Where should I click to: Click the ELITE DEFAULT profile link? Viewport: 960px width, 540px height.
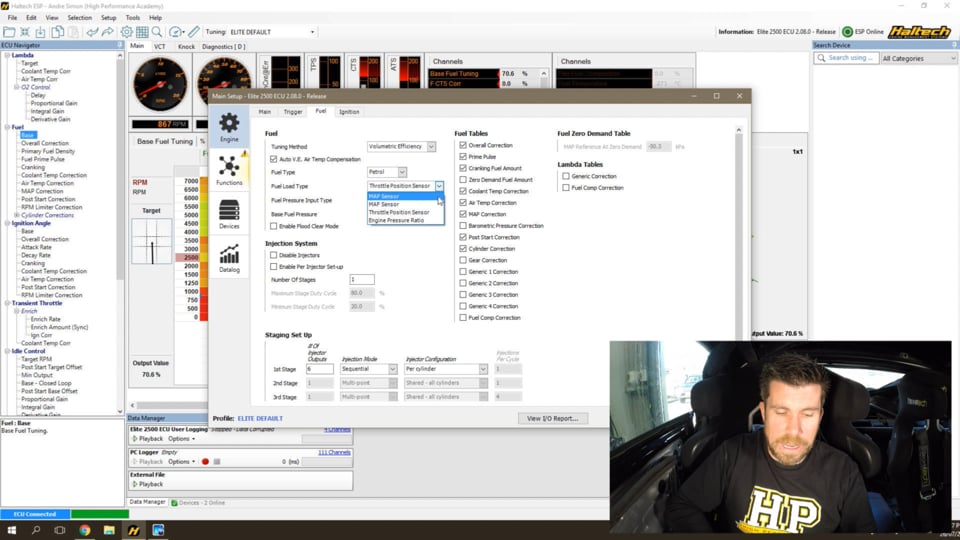pyautogui.click(x=260, y=419)
